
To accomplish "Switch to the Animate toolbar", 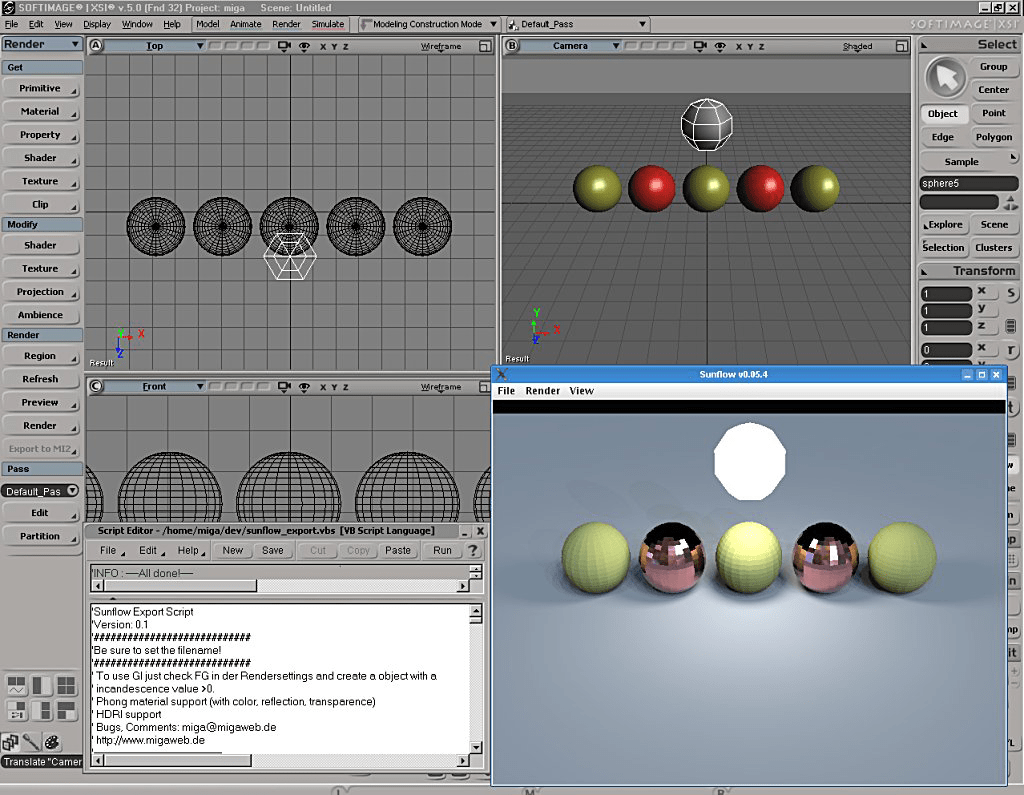I will pyautogui.click(x=246, y=24).
